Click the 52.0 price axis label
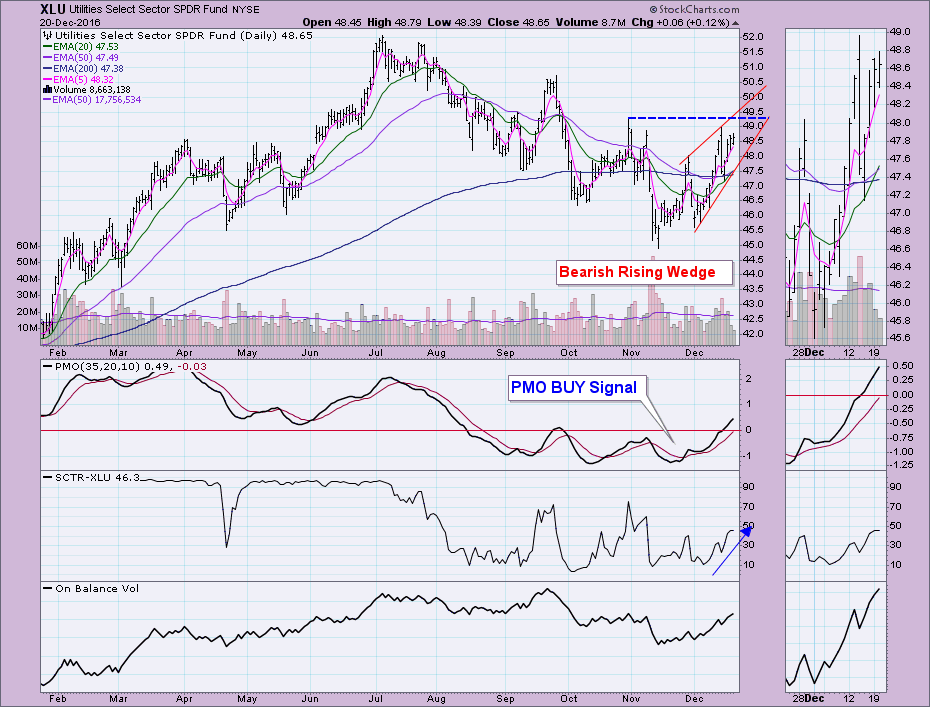Screen dimensions: 930x707 point(752,37)
